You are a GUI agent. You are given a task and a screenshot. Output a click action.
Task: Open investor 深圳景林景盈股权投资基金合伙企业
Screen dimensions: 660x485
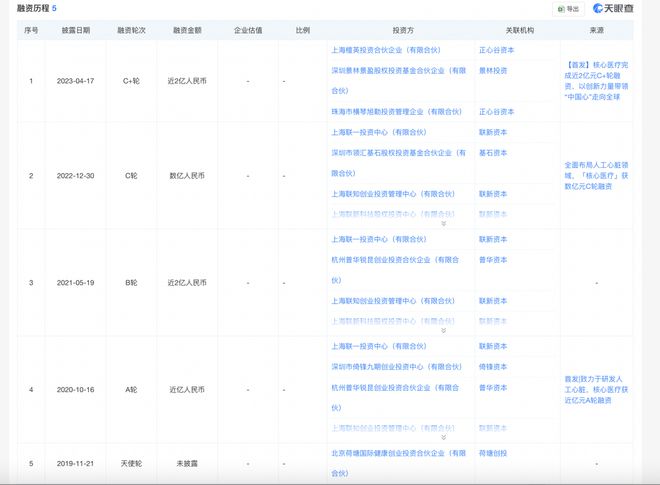pyautogui.click(x=398, y=80)
